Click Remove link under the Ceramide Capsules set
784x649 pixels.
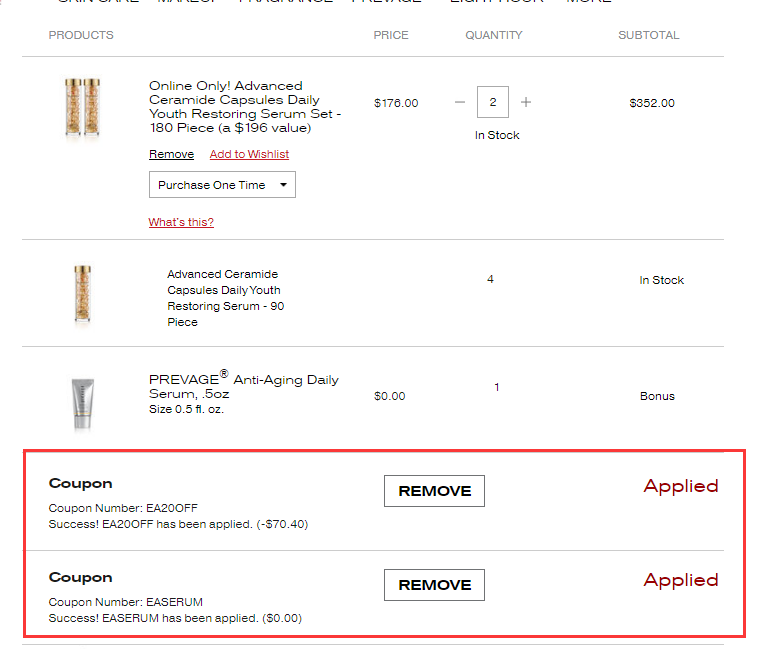click(x=171, y=154)
